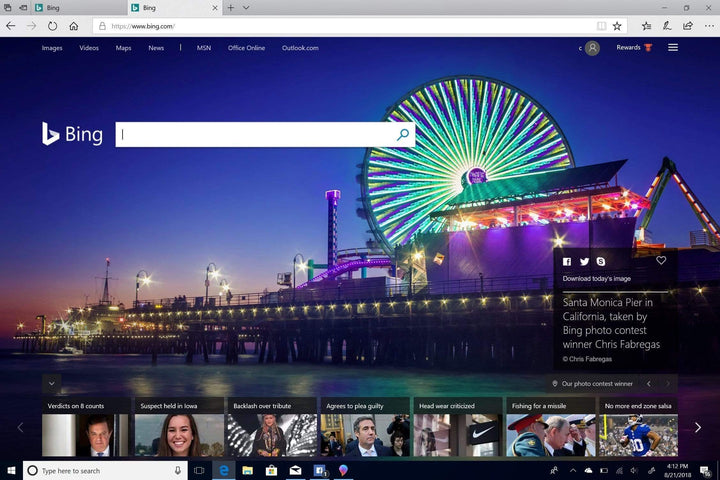Open tab actions dropdown chevron in tab bar
Image resolution: width=720 pixels, height=480 pixels.
pyautogui.click(x=247, y=7)
